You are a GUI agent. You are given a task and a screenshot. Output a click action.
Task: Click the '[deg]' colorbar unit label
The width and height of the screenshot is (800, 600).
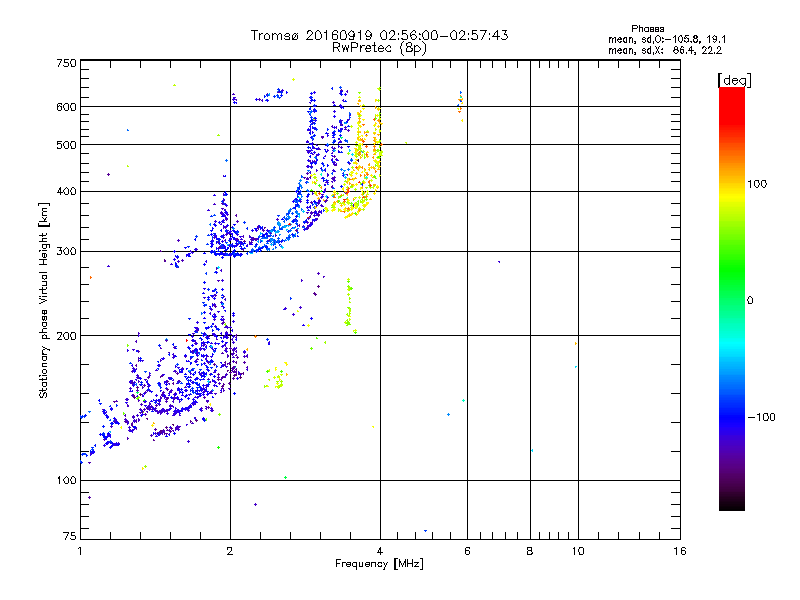pyautogui.click(x=734, y=81)
